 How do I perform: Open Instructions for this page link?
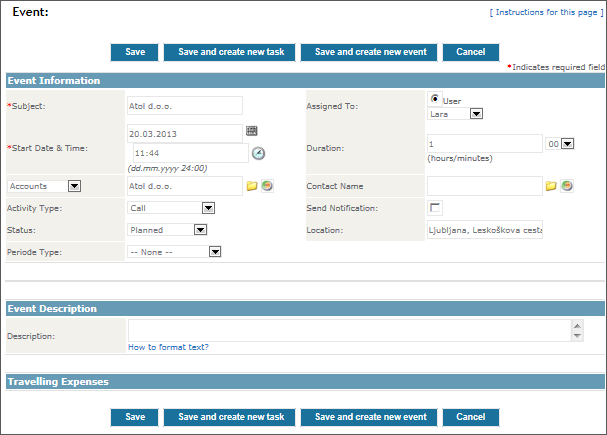[545, 12]
